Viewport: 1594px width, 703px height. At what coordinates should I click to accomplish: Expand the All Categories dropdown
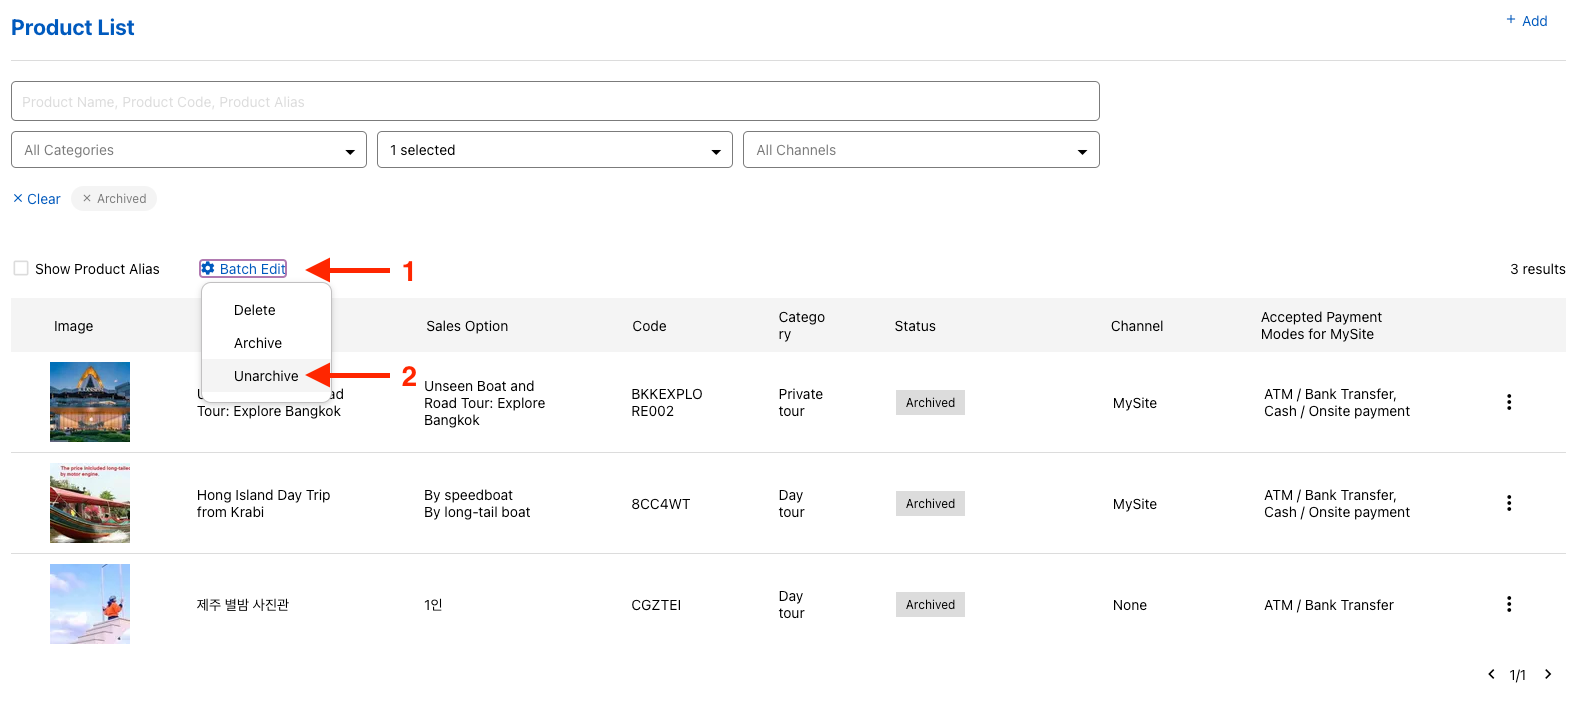(189, 150)
